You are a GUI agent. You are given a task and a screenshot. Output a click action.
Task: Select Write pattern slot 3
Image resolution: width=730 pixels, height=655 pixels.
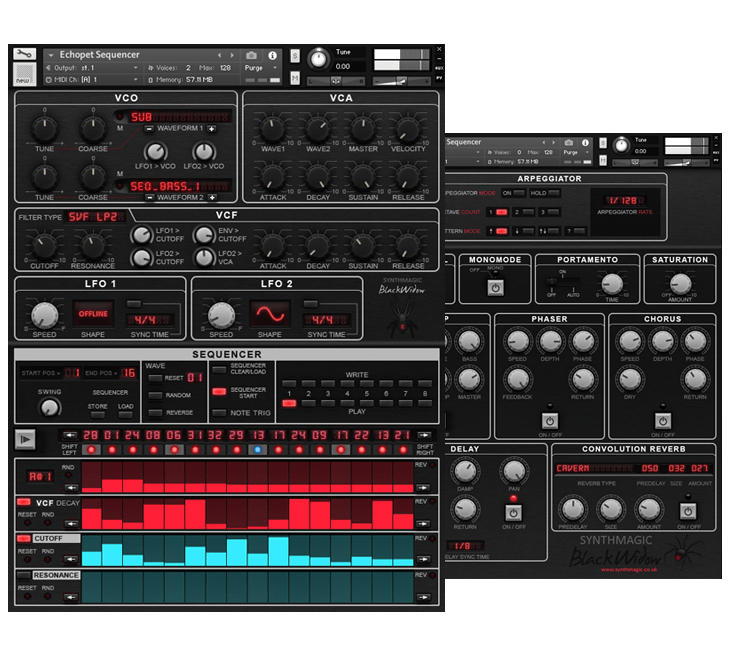(x=328, y=384)
